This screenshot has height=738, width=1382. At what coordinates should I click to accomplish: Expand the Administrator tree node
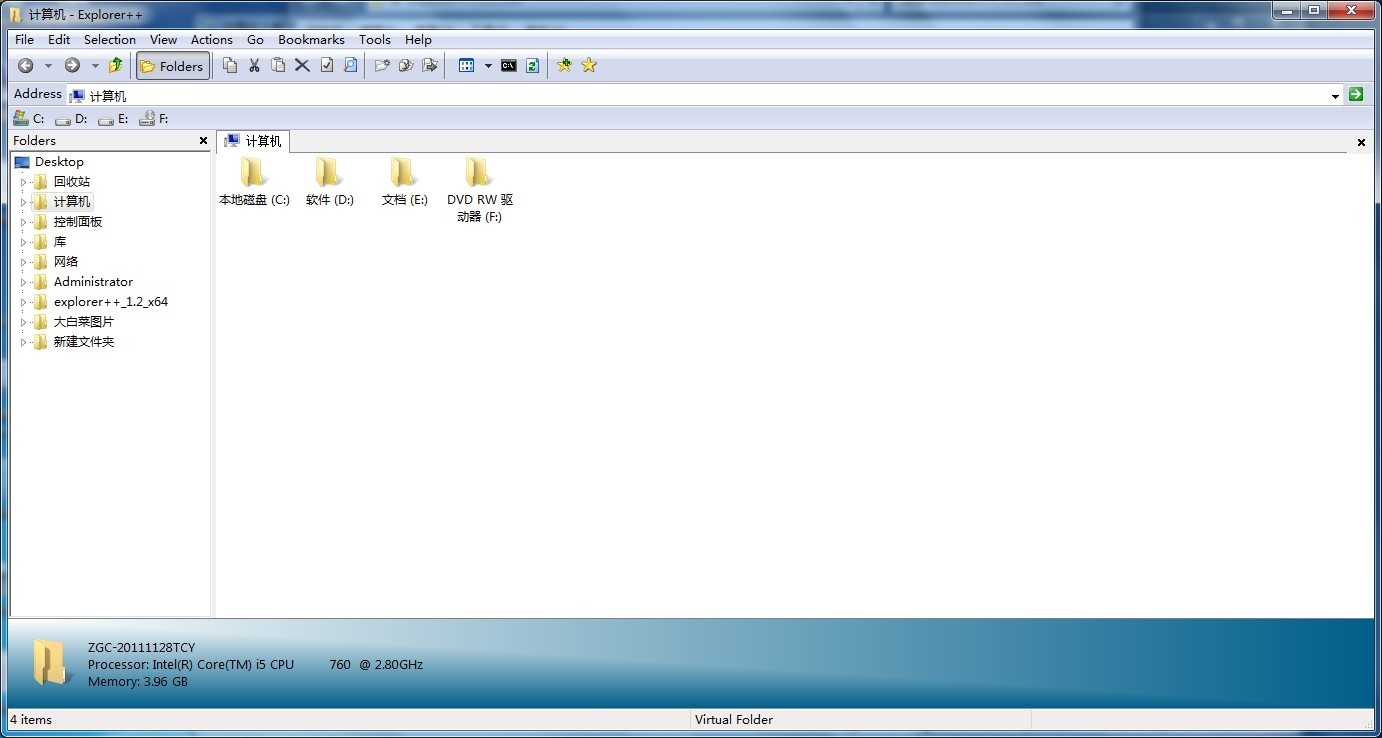coord(23,282)
